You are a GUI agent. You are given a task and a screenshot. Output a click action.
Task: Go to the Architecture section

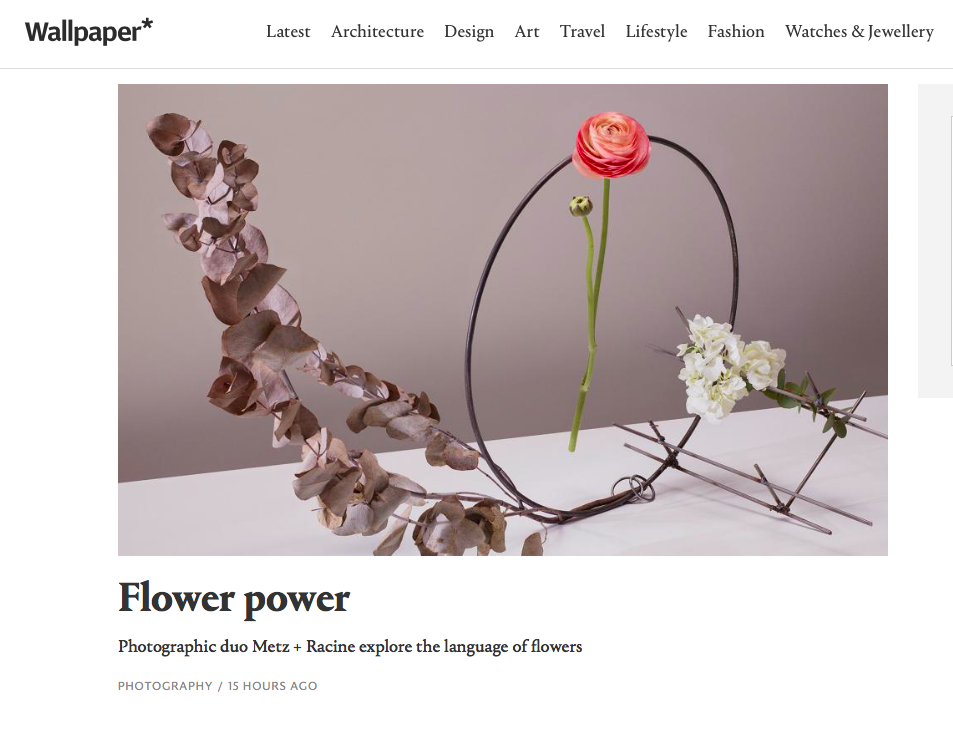point(377,32)
